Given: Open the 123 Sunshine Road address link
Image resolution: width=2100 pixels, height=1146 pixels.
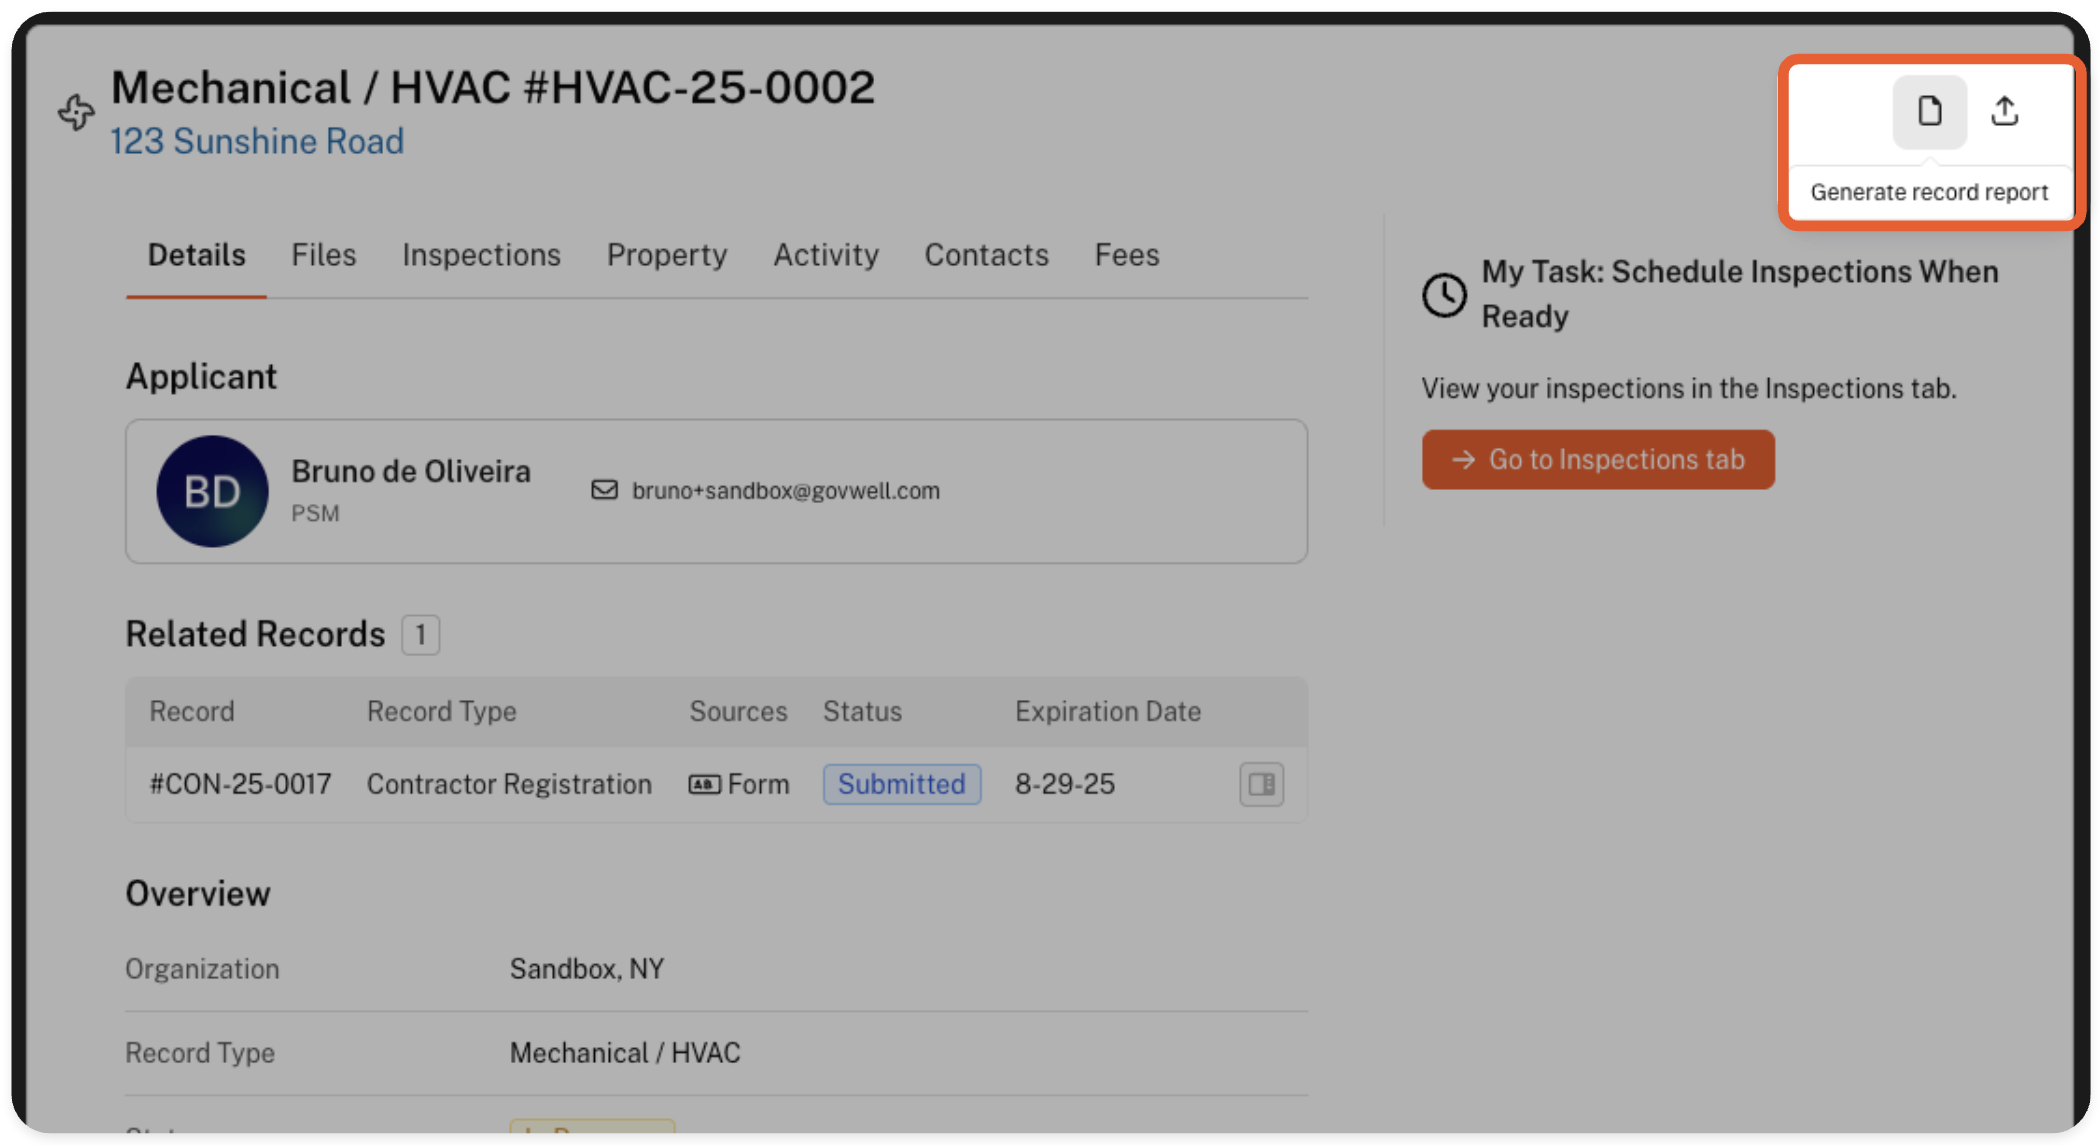Looking at the screenshot, I should [257, 142].
